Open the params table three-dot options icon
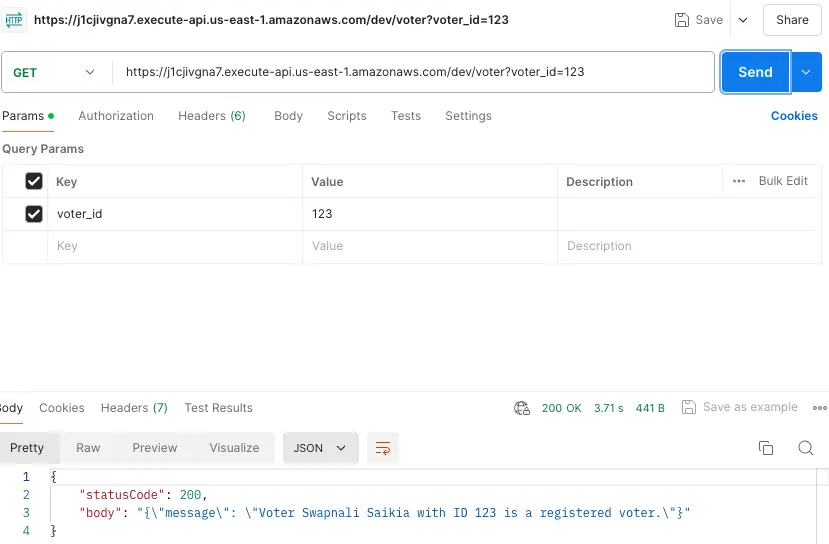This screenshot has height=544, width=829. click(739, 181)
